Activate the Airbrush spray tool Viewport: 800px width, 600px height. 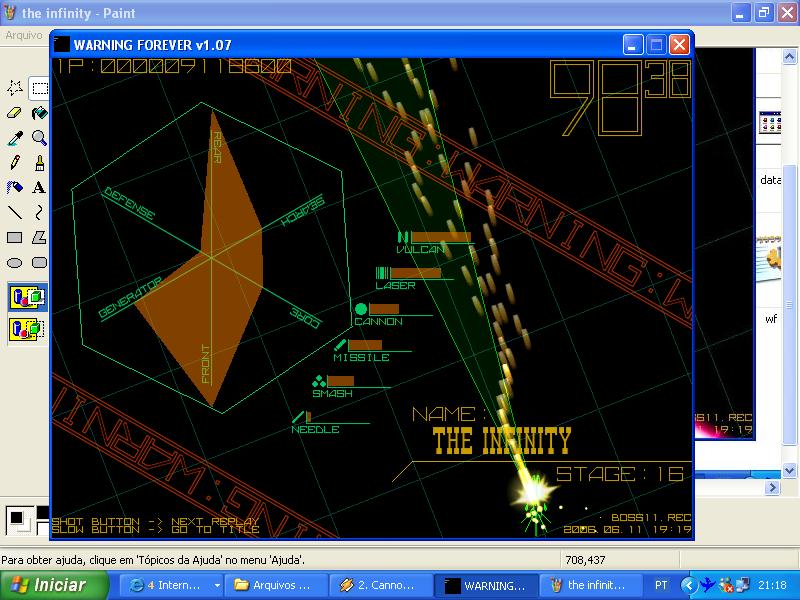pos(15,187)
